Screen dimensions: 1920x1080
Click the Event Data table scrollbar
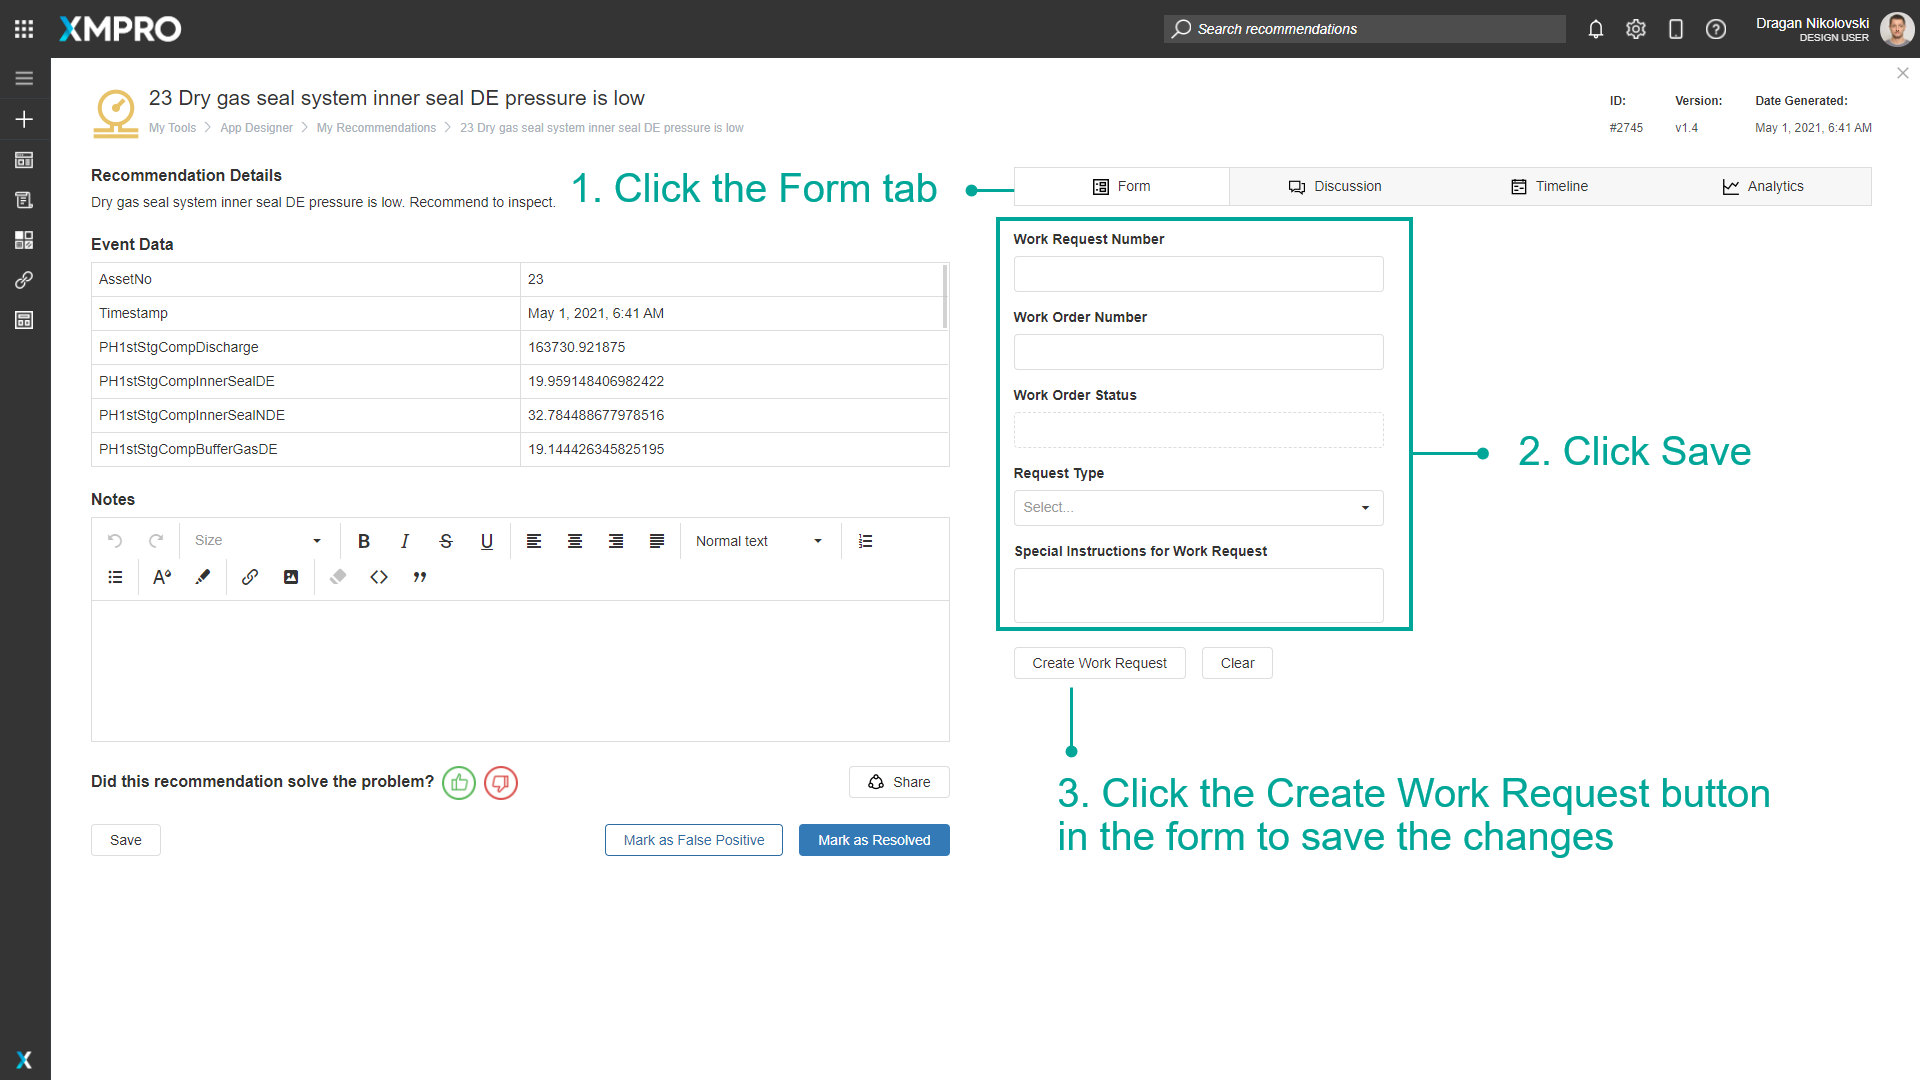945,297
